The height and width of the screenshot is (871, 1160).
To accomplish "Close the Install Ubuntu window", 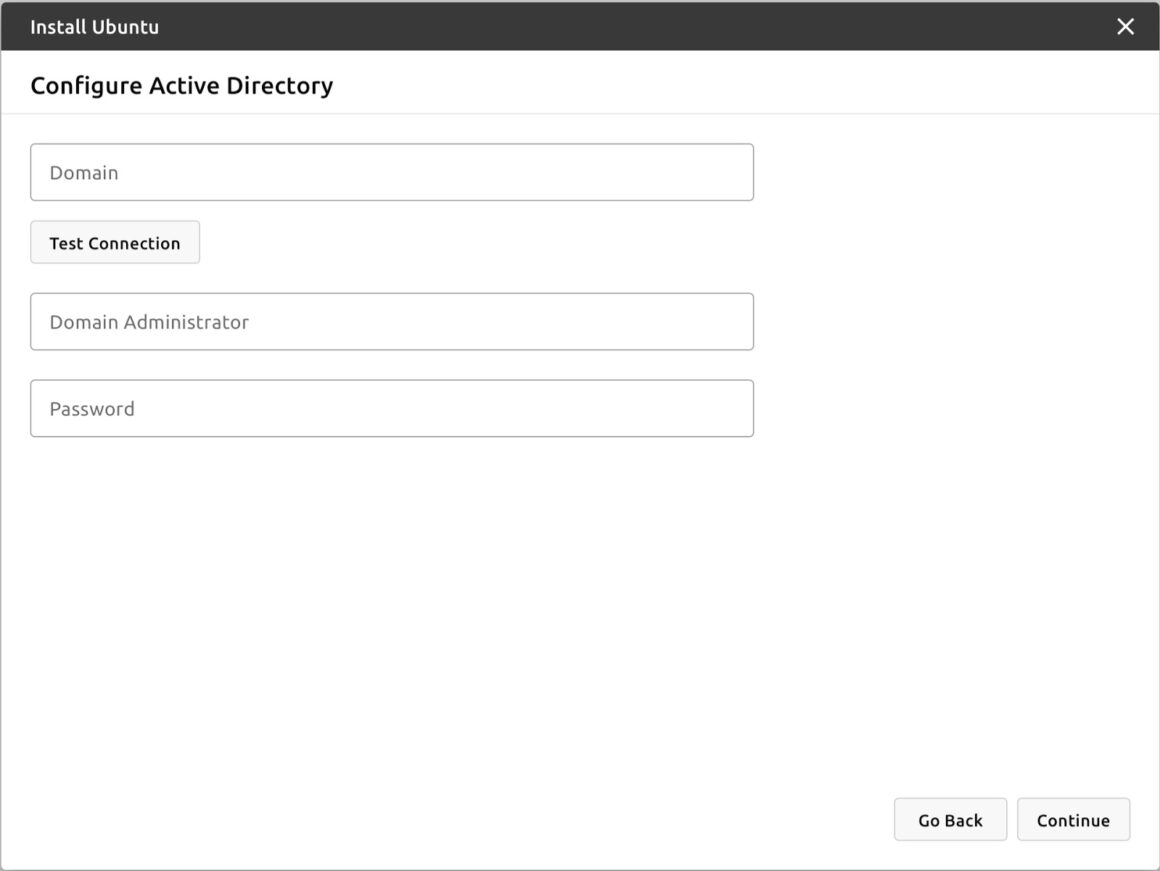I will click(x=1125, y=27).
